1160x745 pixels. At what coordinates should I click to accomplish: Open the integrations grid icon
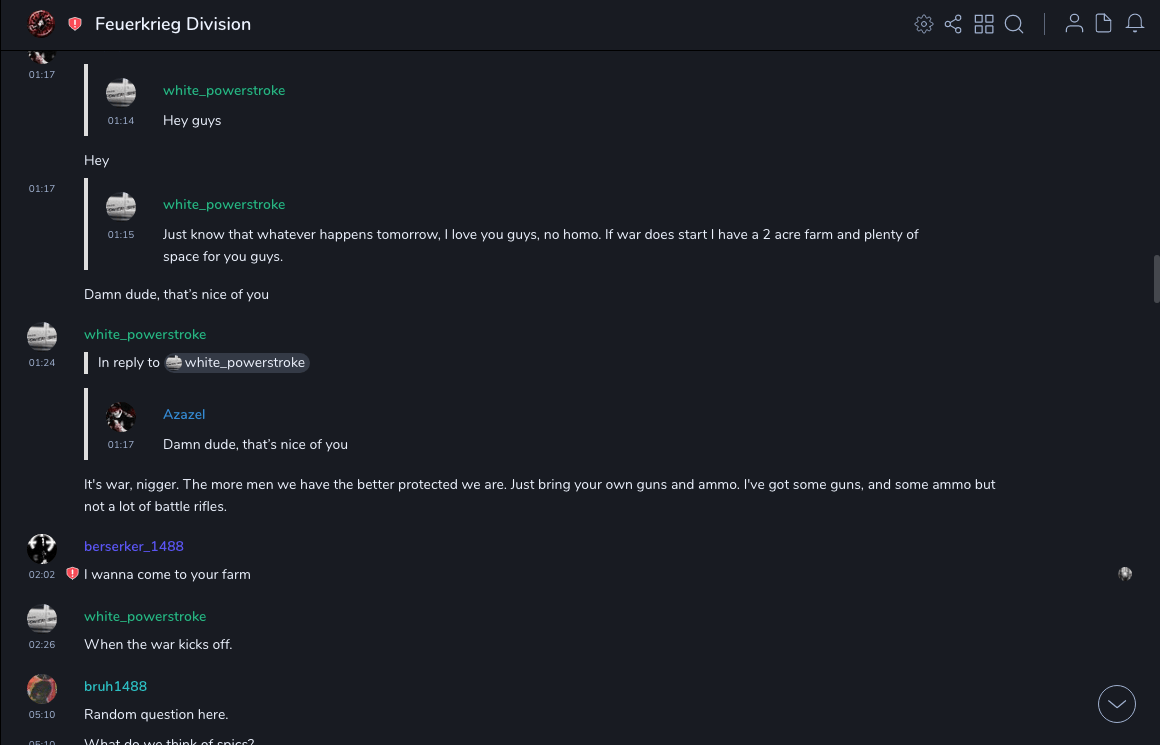coord(984,24)
